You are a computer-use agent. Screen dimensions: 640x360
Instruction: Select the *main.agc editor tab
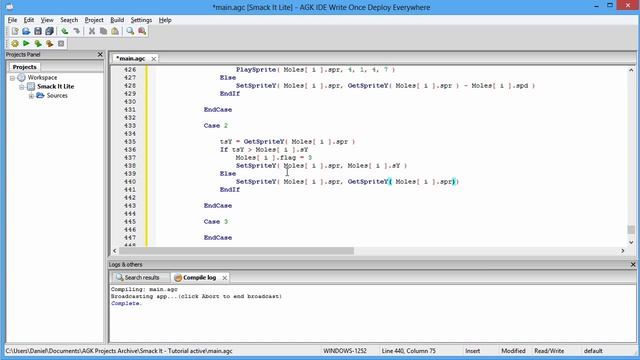(x=131, y=59)
